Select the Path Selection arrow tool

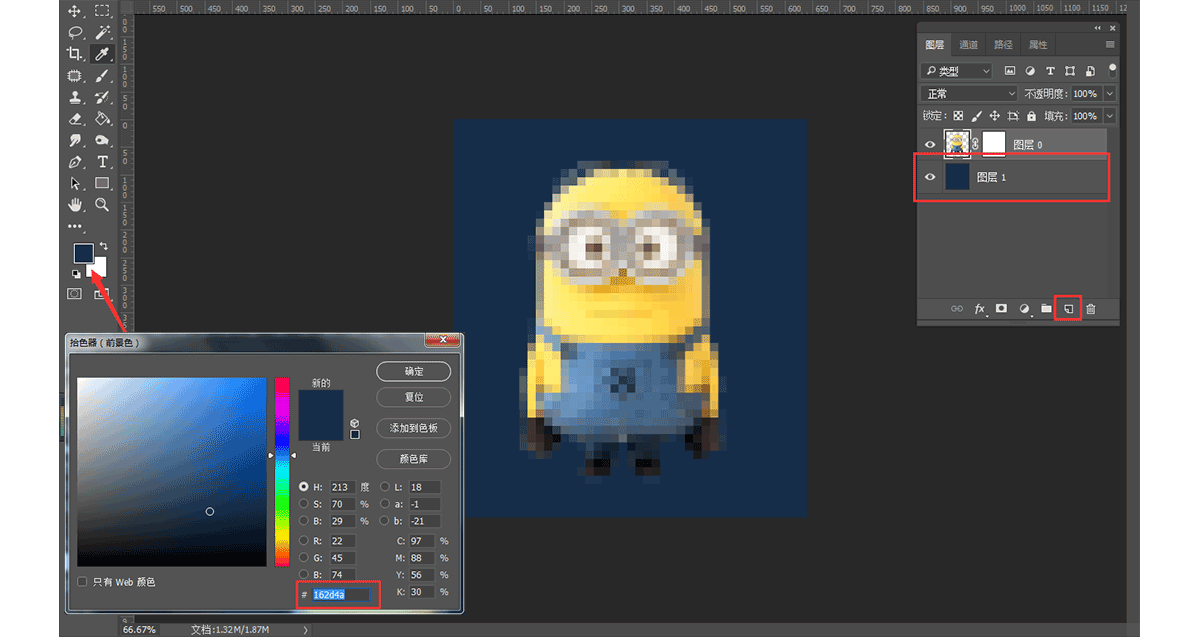click(75, 183)
